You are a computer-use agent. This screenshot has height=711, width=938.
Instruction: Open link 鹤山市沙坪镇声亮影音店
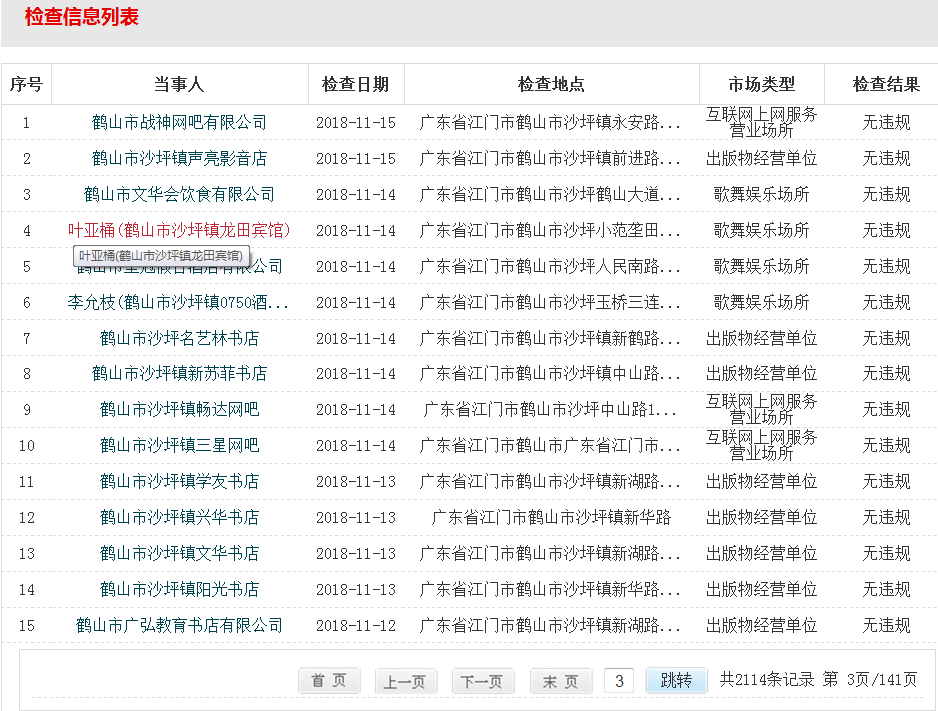[x=179, y=158]
